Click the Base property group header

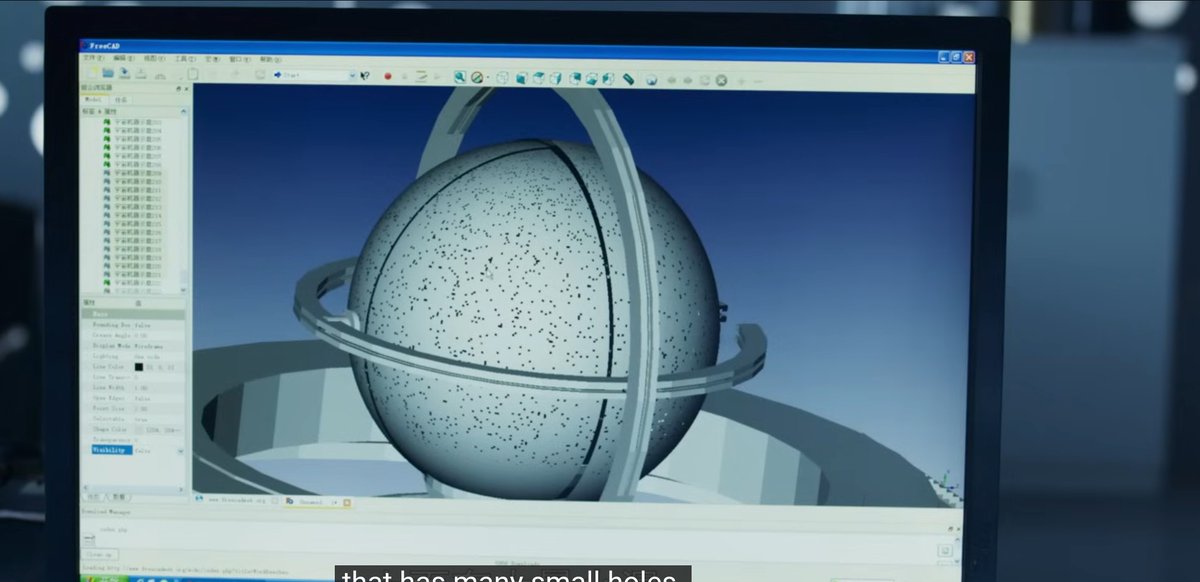132,314
